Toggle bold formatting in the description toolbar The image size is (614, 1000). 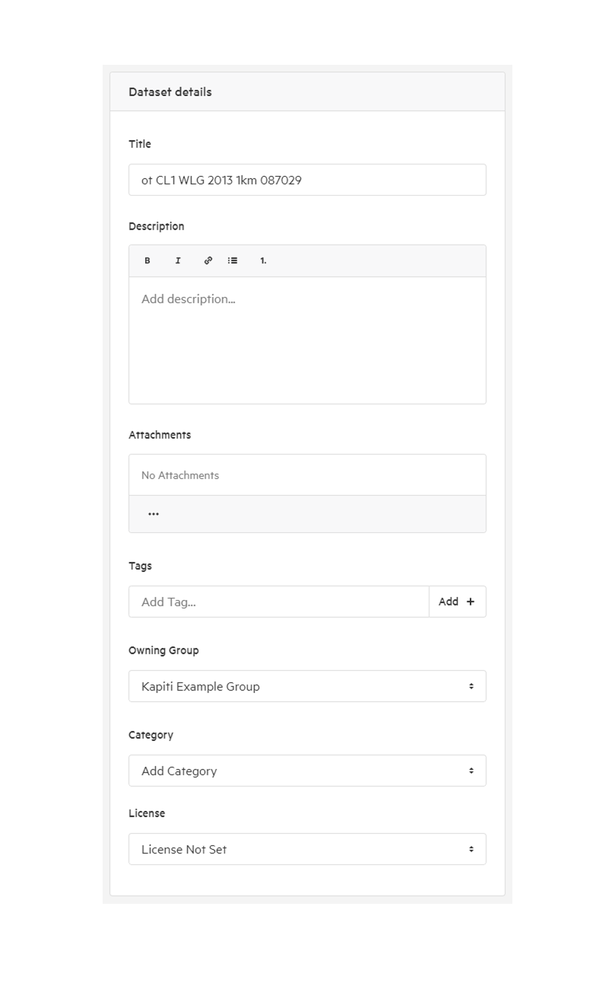tap(147, 261)
